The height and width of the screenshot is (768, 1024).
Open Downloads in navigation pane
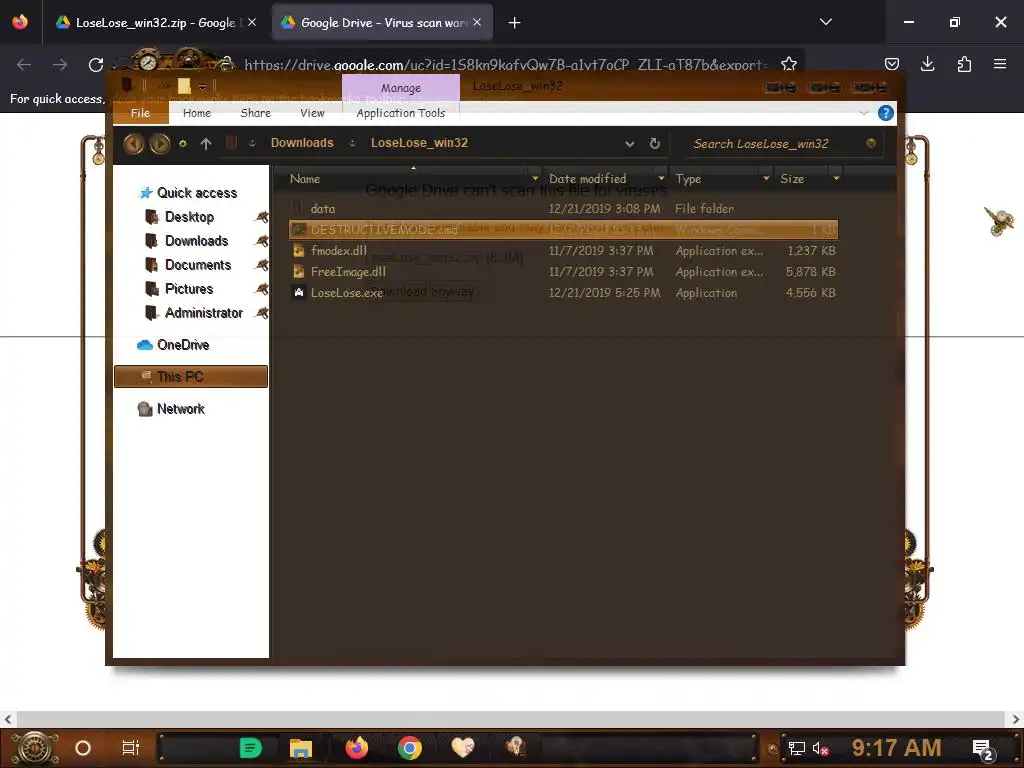click(197, 241)
